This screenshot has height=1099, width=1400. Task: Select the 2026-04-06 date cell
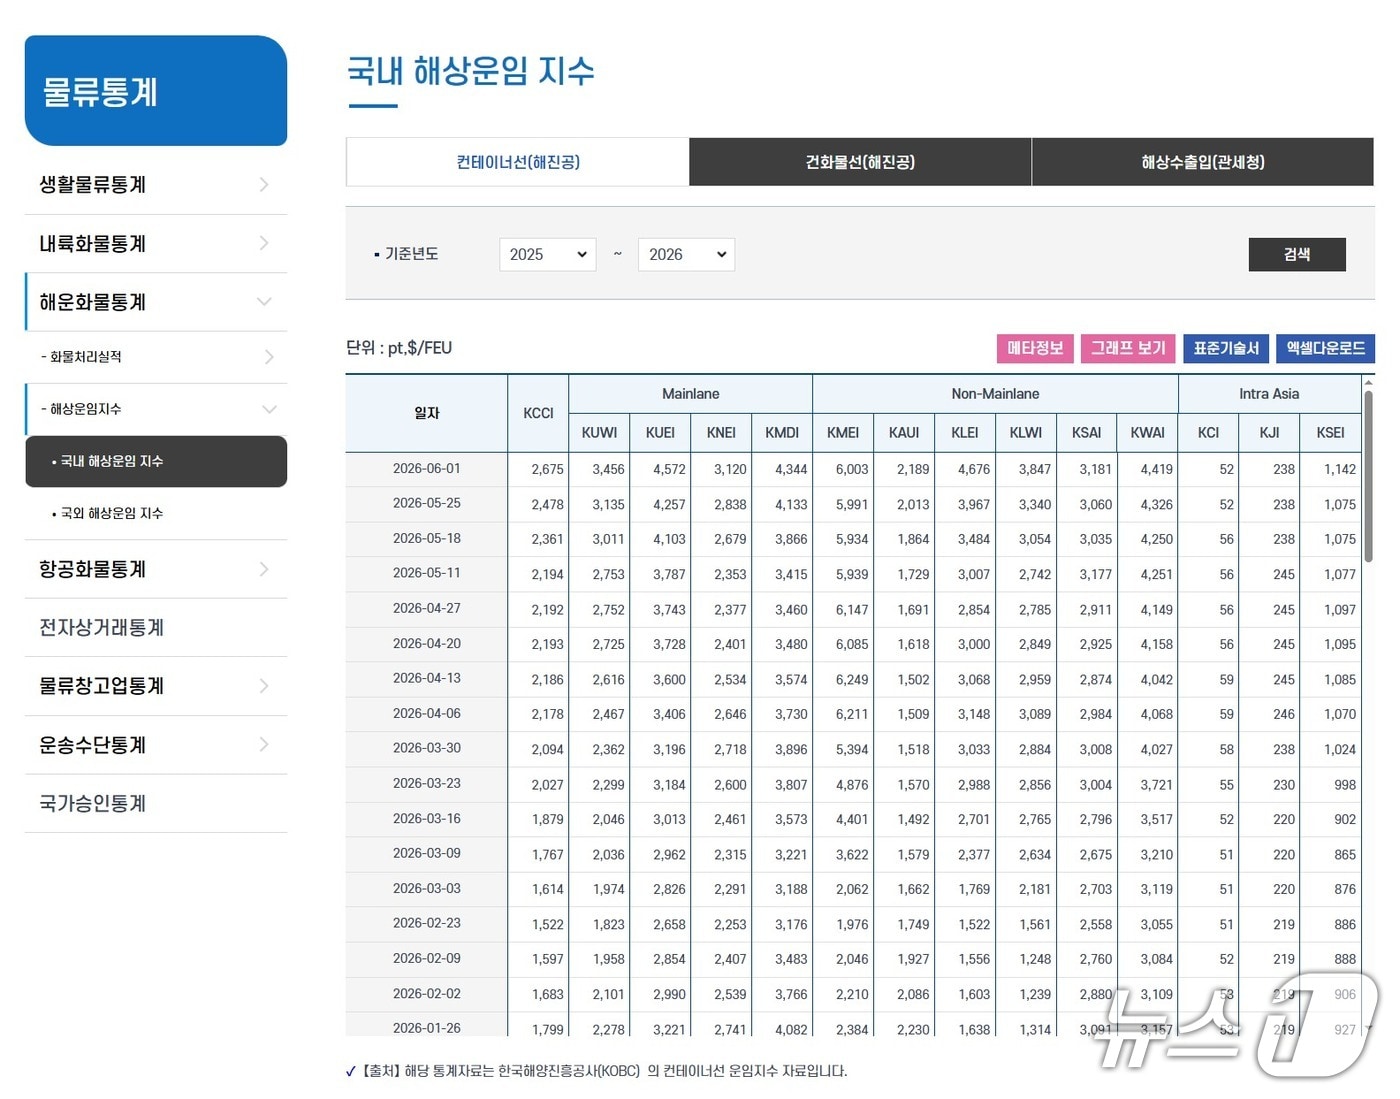(427, 713)
